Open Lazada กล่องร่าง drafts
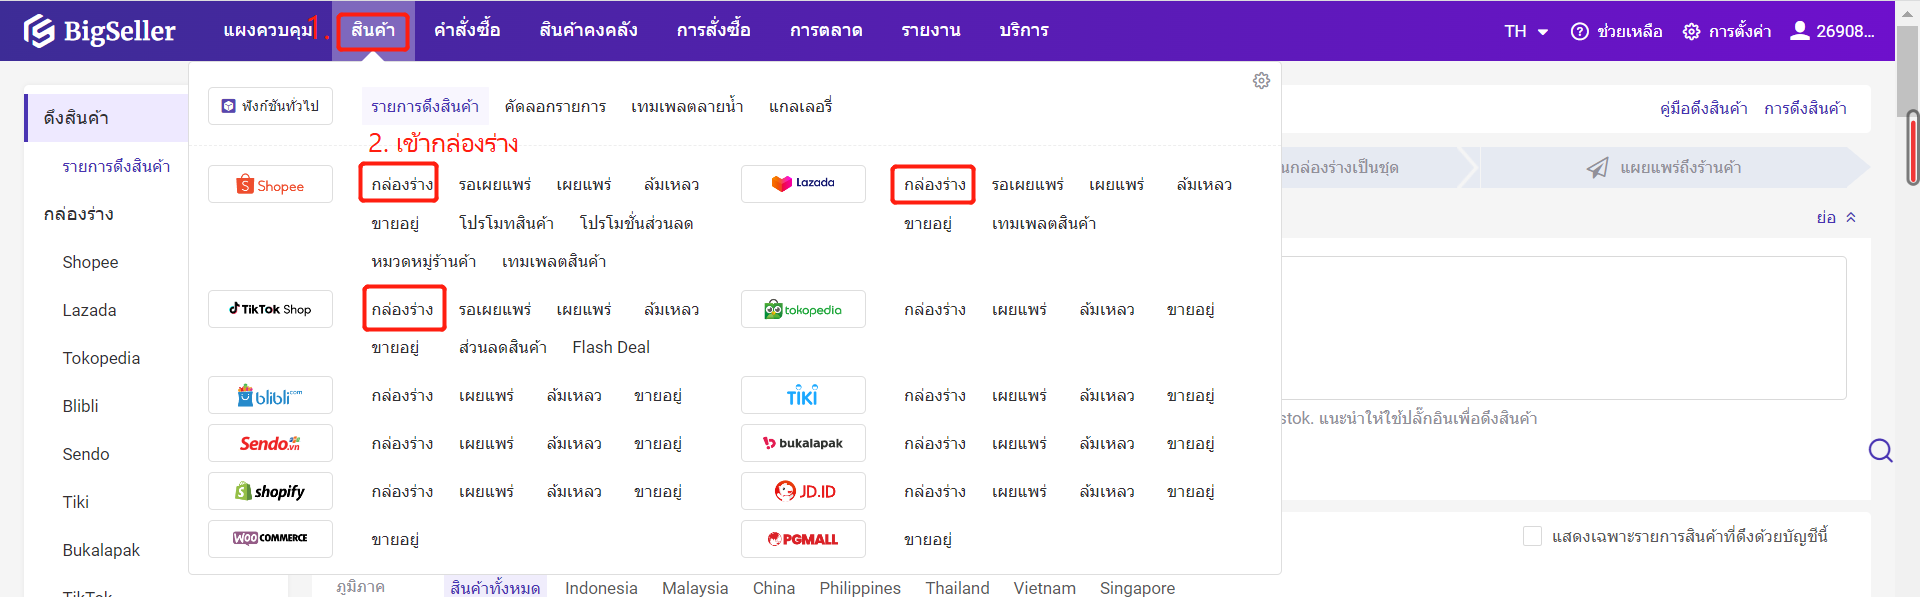Image resolution: width=1920 pixels, height=597 pixels. tap(935, 184)
